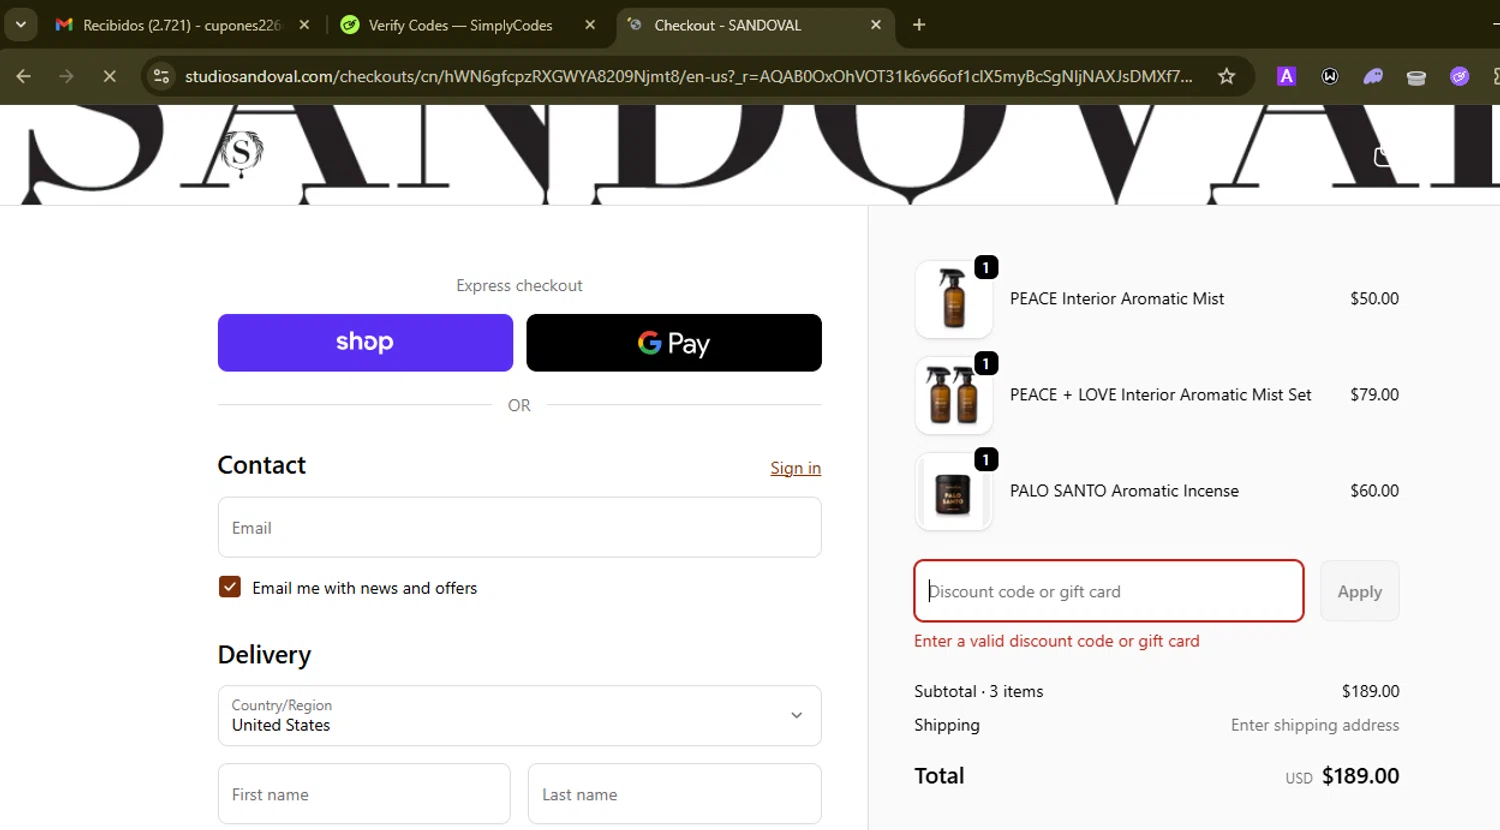Click the Apply discount button

[x=1360, y=591]
